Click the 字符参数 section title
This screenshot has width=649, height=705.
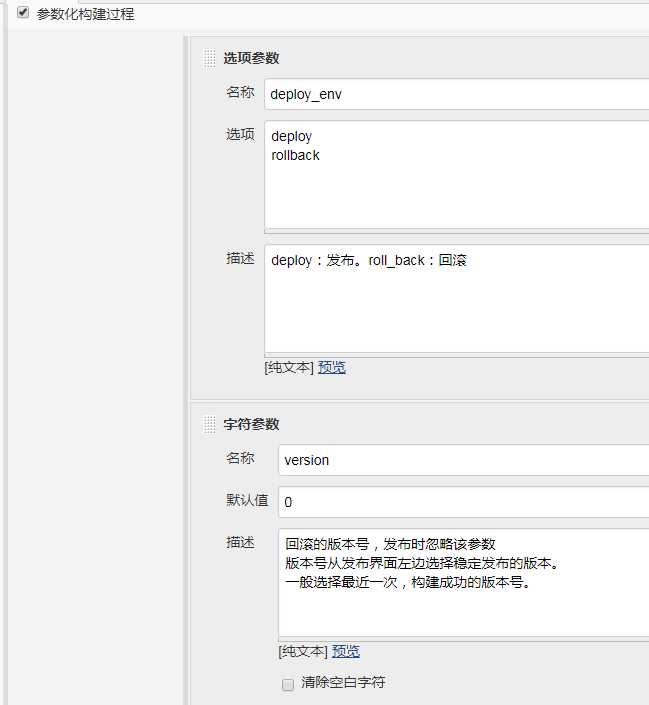(251, 424)
